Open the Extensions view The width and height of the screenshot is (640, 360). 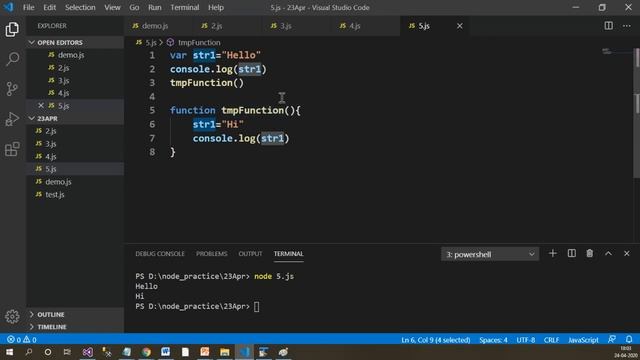click(x=12, y=149)
